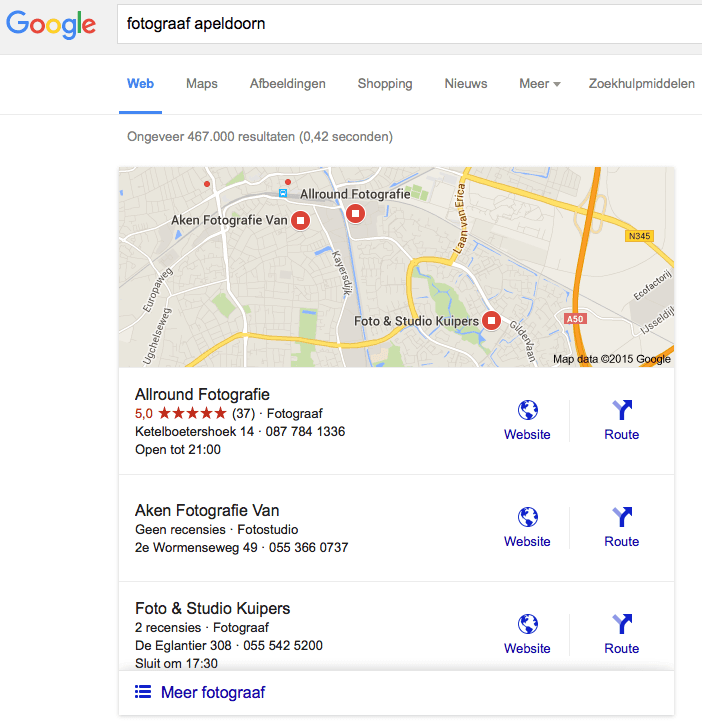This screenshot has height=722, width=702.
Task: Click the Aken Fotografie Van map pin
Action: [300, 221]
